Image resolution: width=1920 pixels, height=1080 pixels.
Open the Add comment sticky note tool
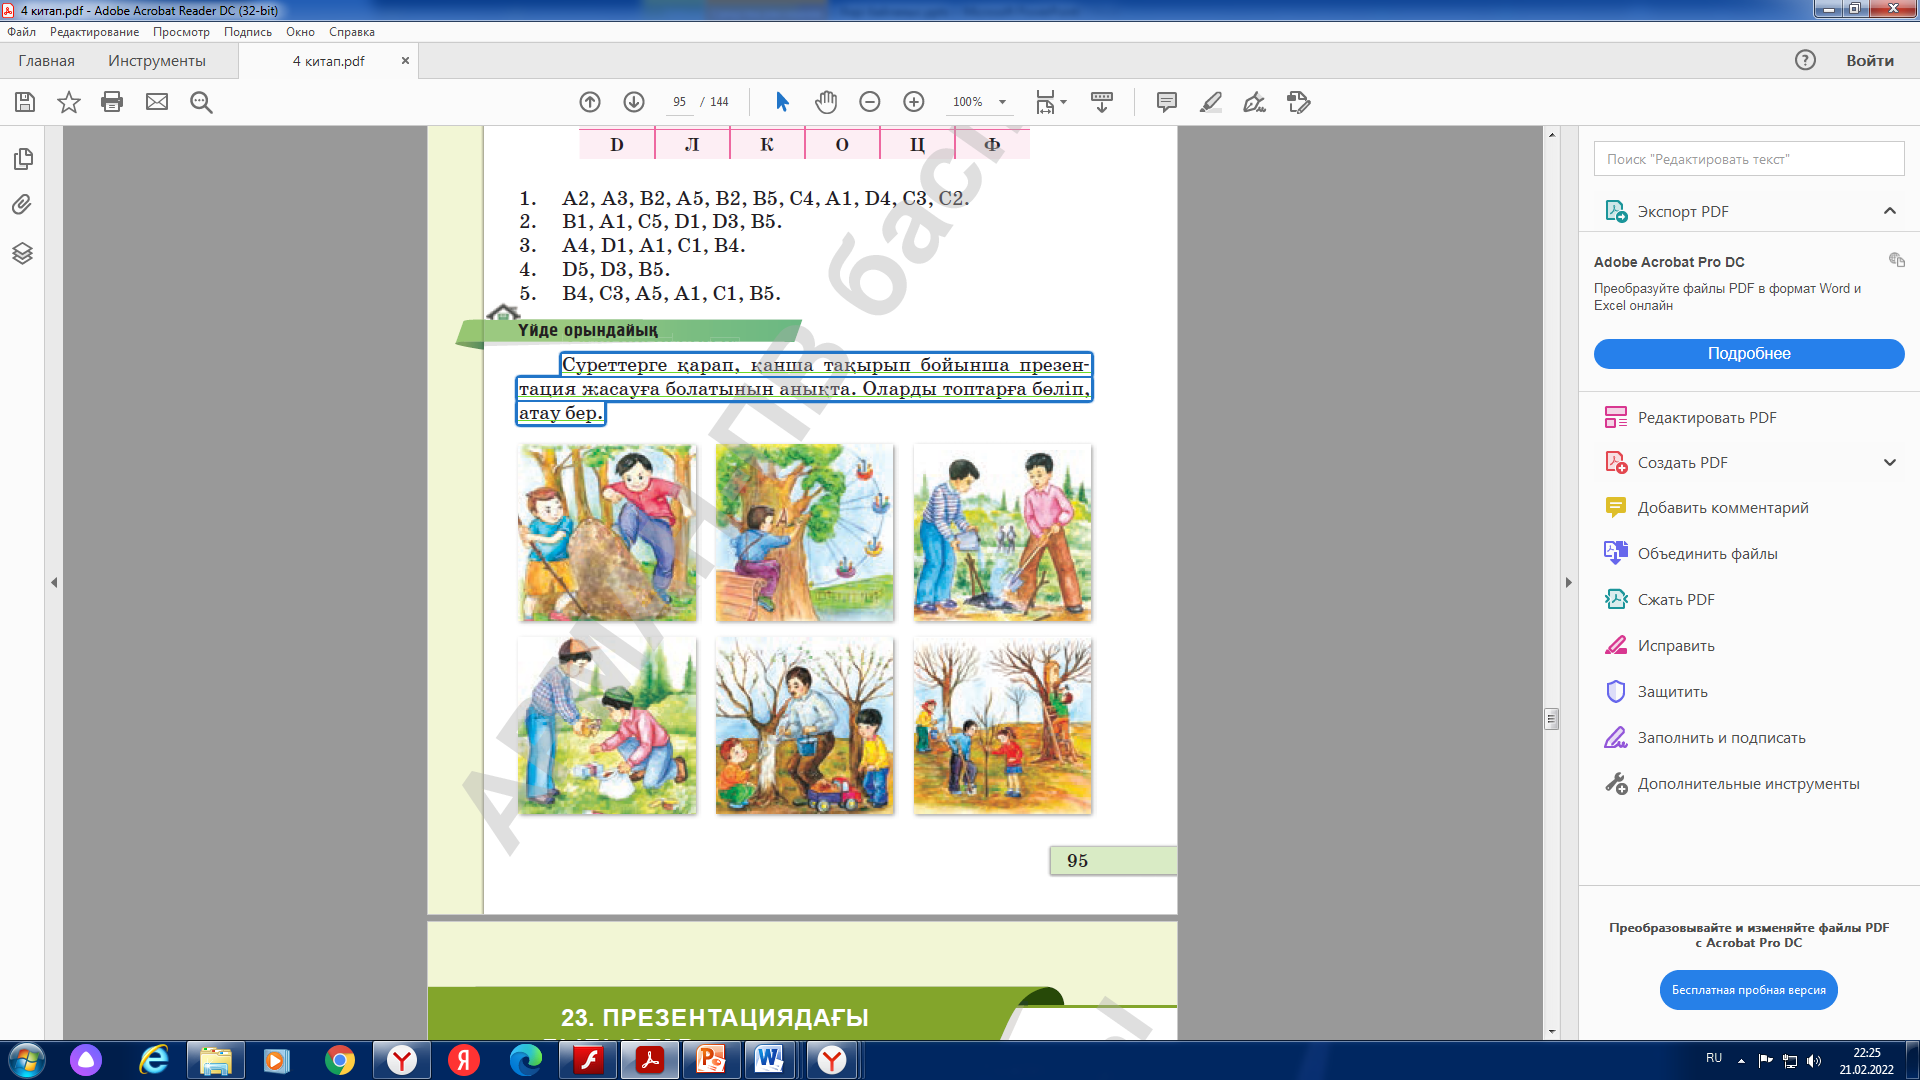[1166, 102]
